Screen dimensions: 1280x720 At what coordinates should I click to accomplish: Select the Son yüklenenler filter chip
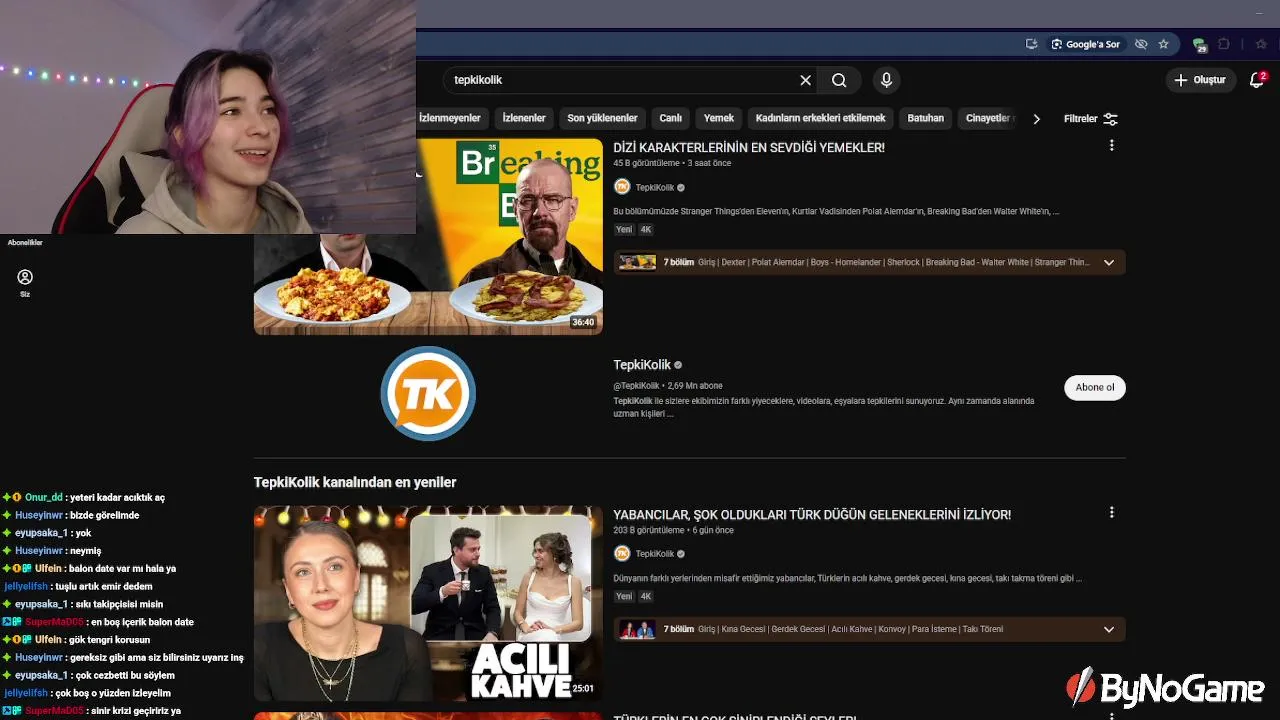[x=602, y=118]
